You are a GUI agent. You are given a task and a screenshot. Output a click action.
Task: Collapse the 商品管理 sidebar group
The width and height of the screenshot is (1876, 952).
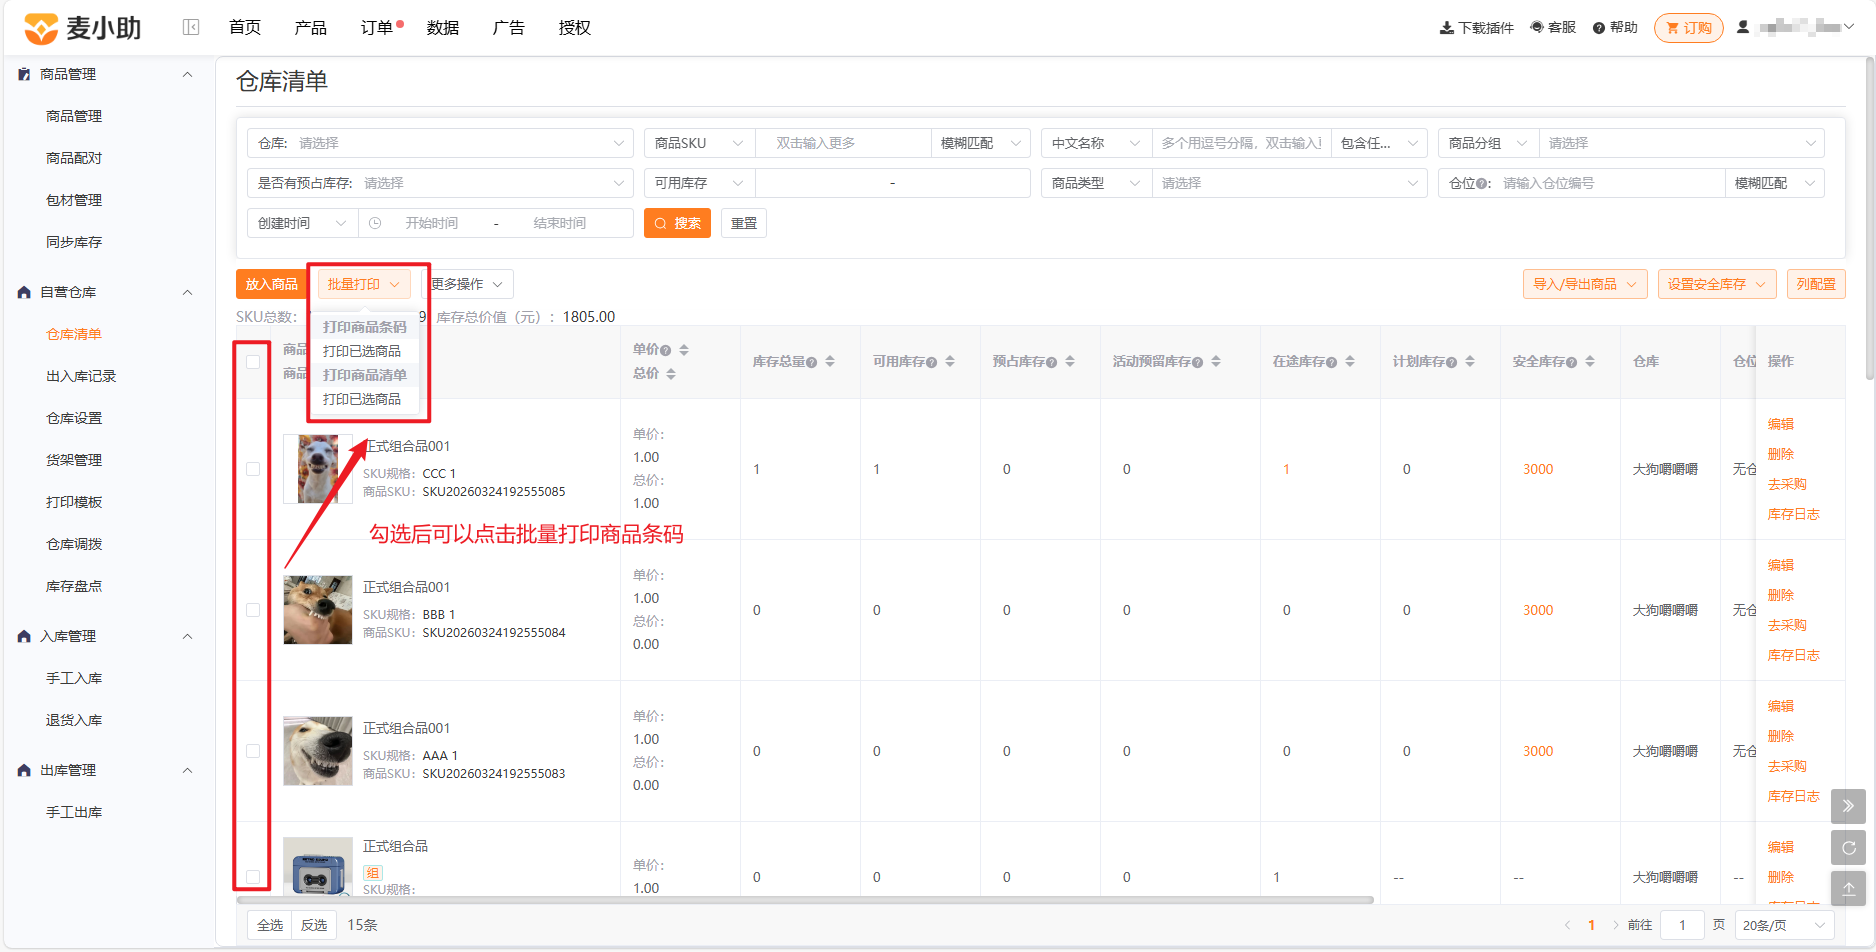coord(187,74)
